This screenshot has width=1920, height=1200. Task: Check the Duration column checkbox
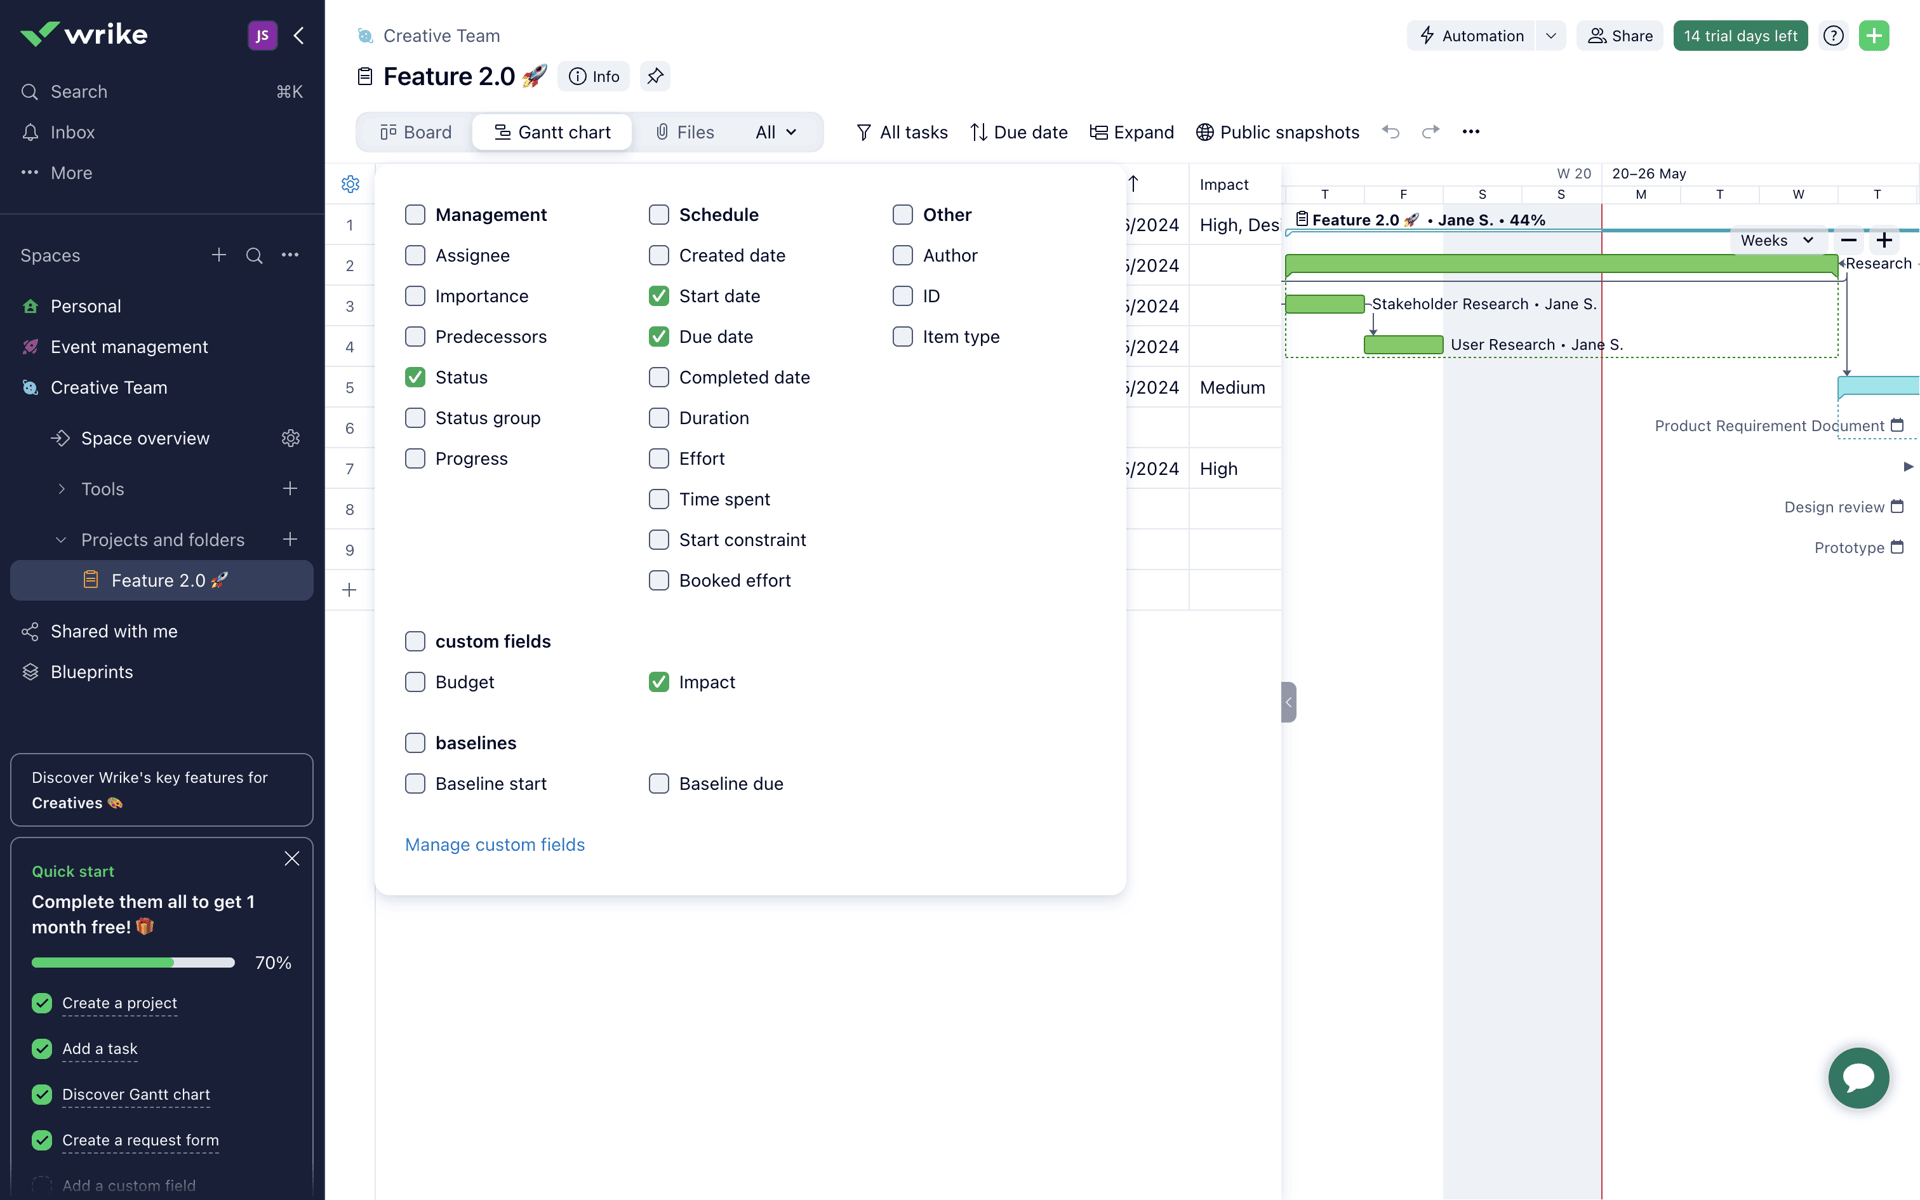(659, 418)
